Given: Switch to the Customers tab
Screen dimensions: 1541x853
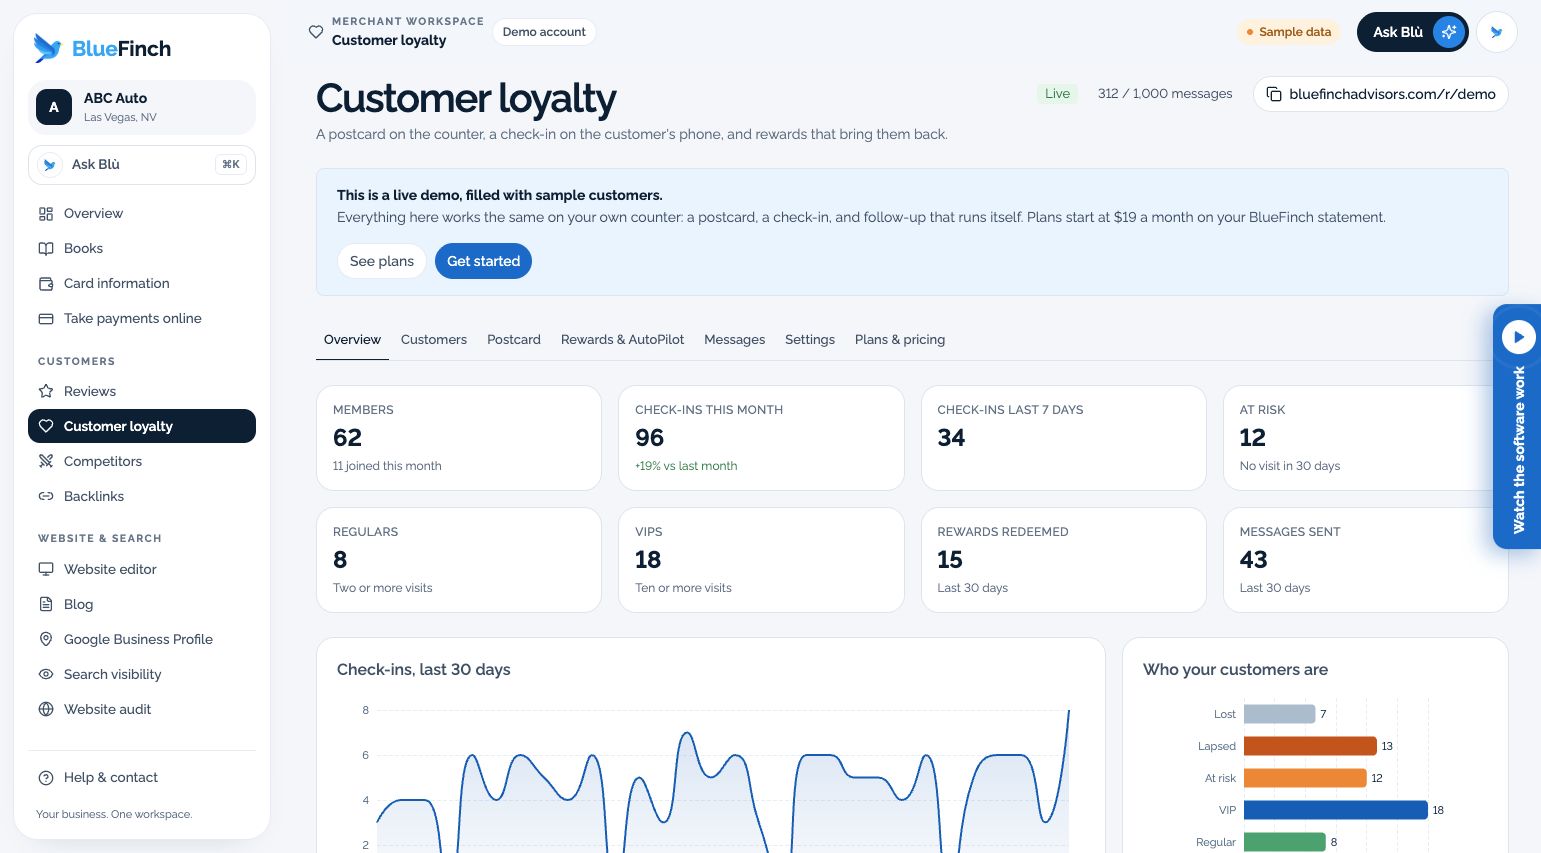Looking at the screenshot, I should click(434, 340).
